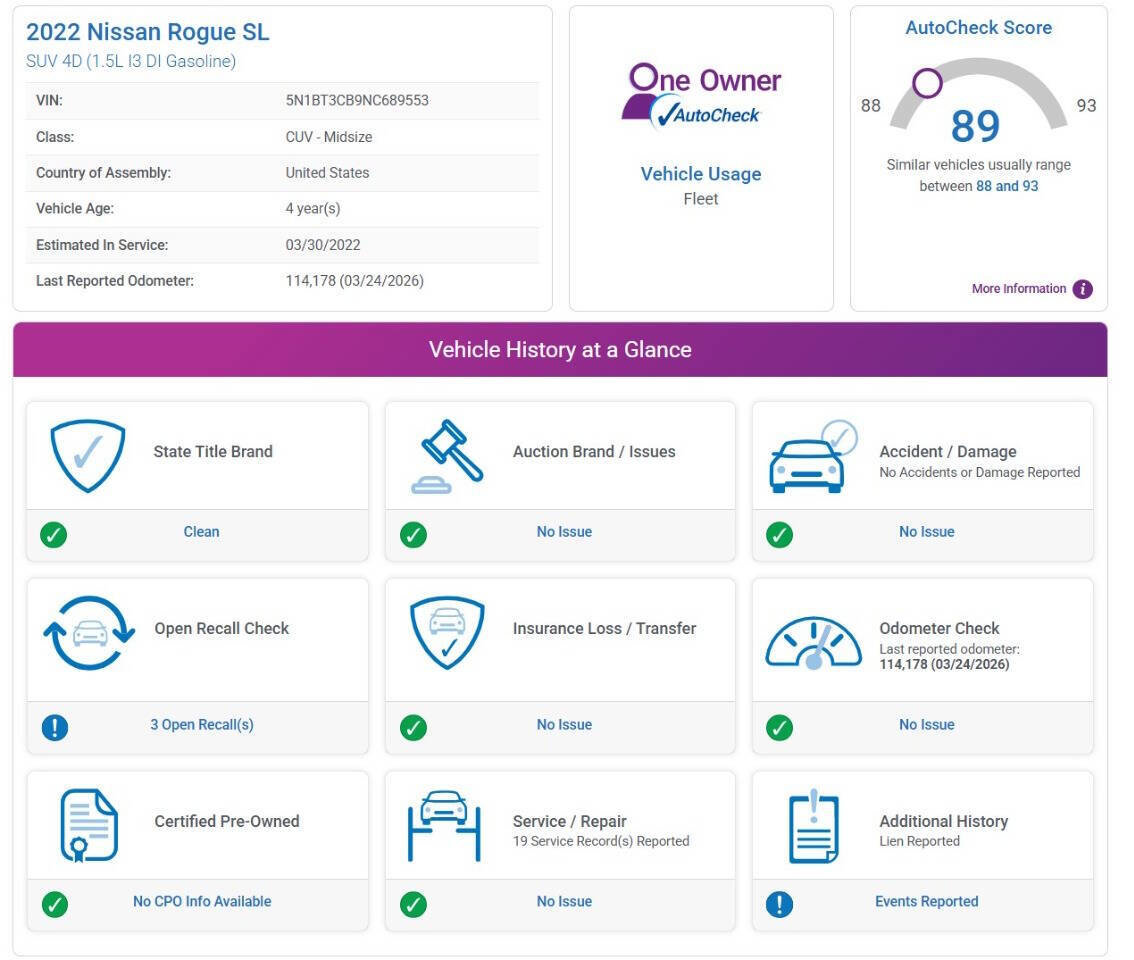Click the Vehicle Usage heading
The height and width of the screenshot is (960, 1134).
(701, 174)
